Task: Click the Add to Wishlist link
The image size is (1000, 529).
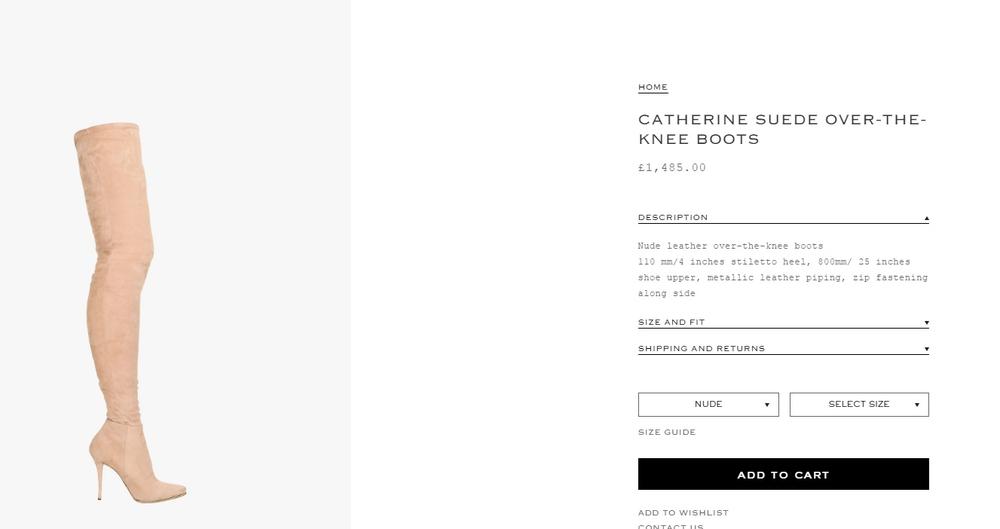Action: (x=683, y=513)
